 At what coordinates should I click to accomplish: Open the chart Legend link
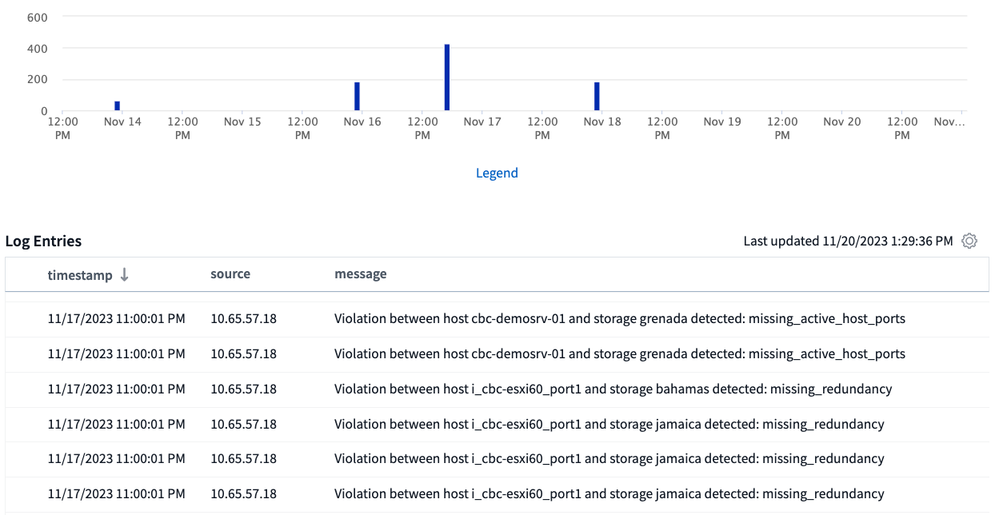497,173
